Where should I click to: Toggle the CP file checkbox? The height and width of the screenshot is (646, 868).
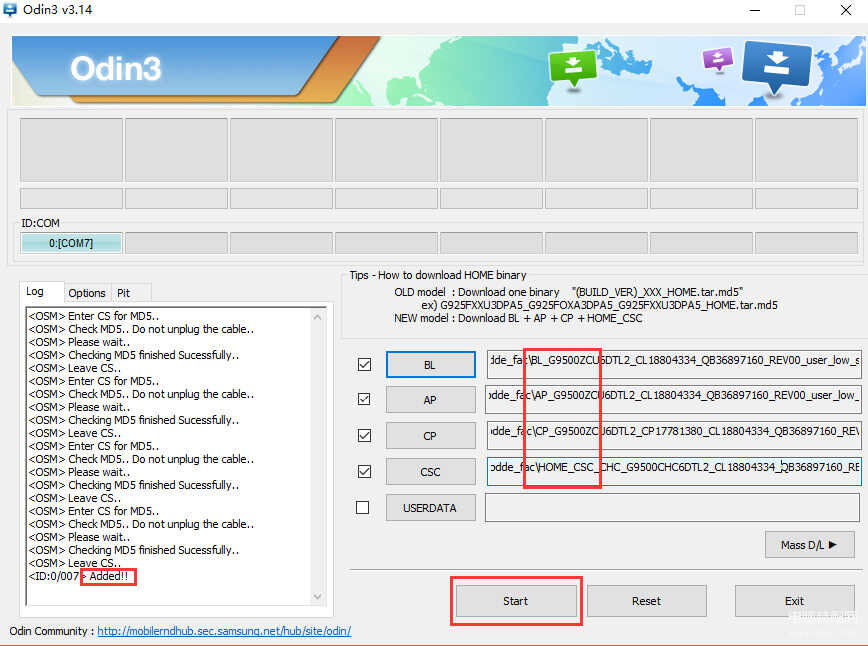364,436
